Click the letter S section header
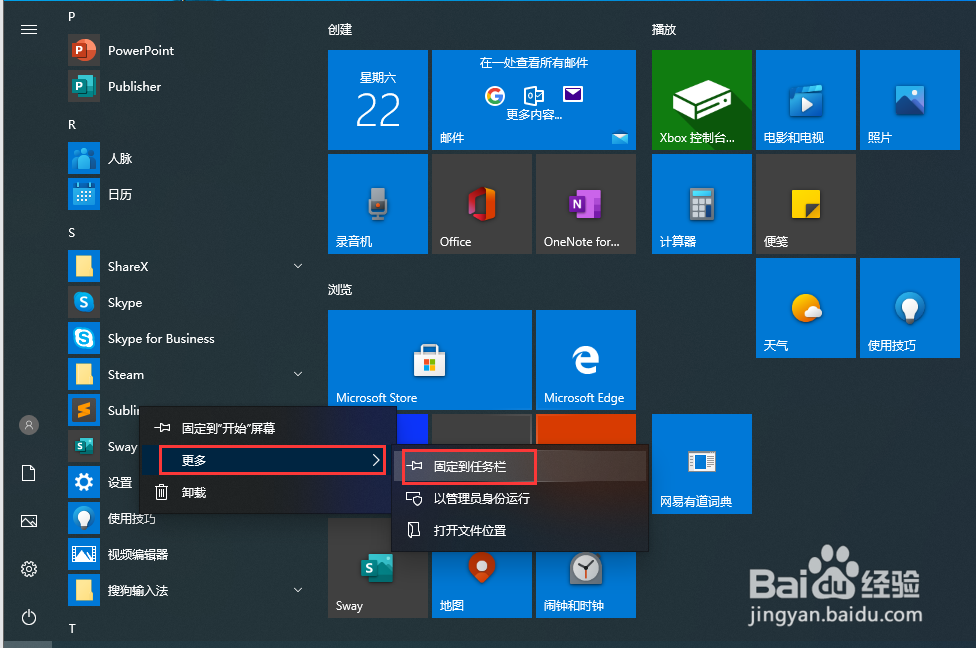976x648 pixels. pos(72,233)
